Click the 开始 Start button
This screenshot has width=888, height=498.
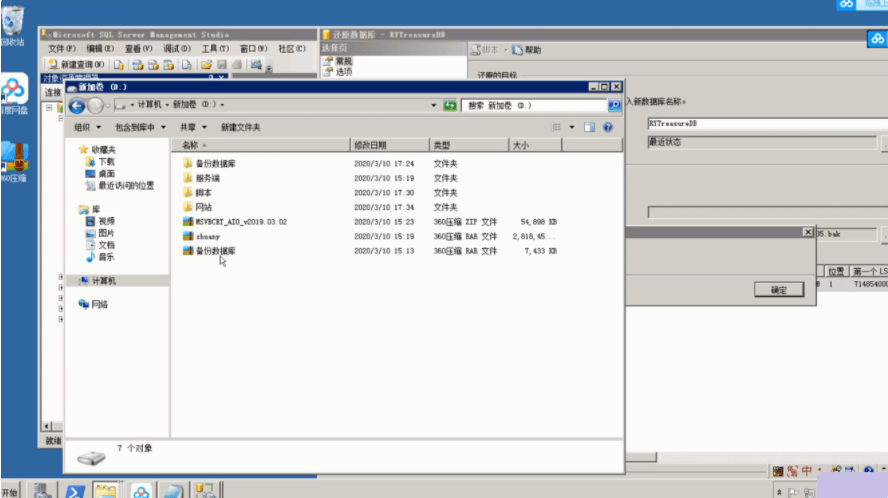point(10,492)
